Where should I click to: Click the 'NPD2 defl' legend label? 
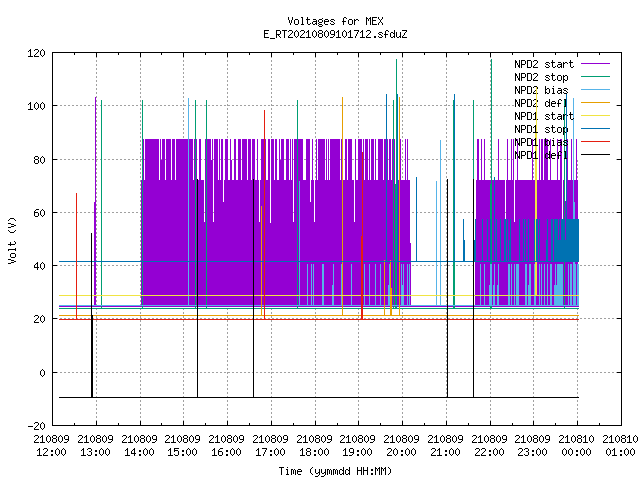point(541,103)
